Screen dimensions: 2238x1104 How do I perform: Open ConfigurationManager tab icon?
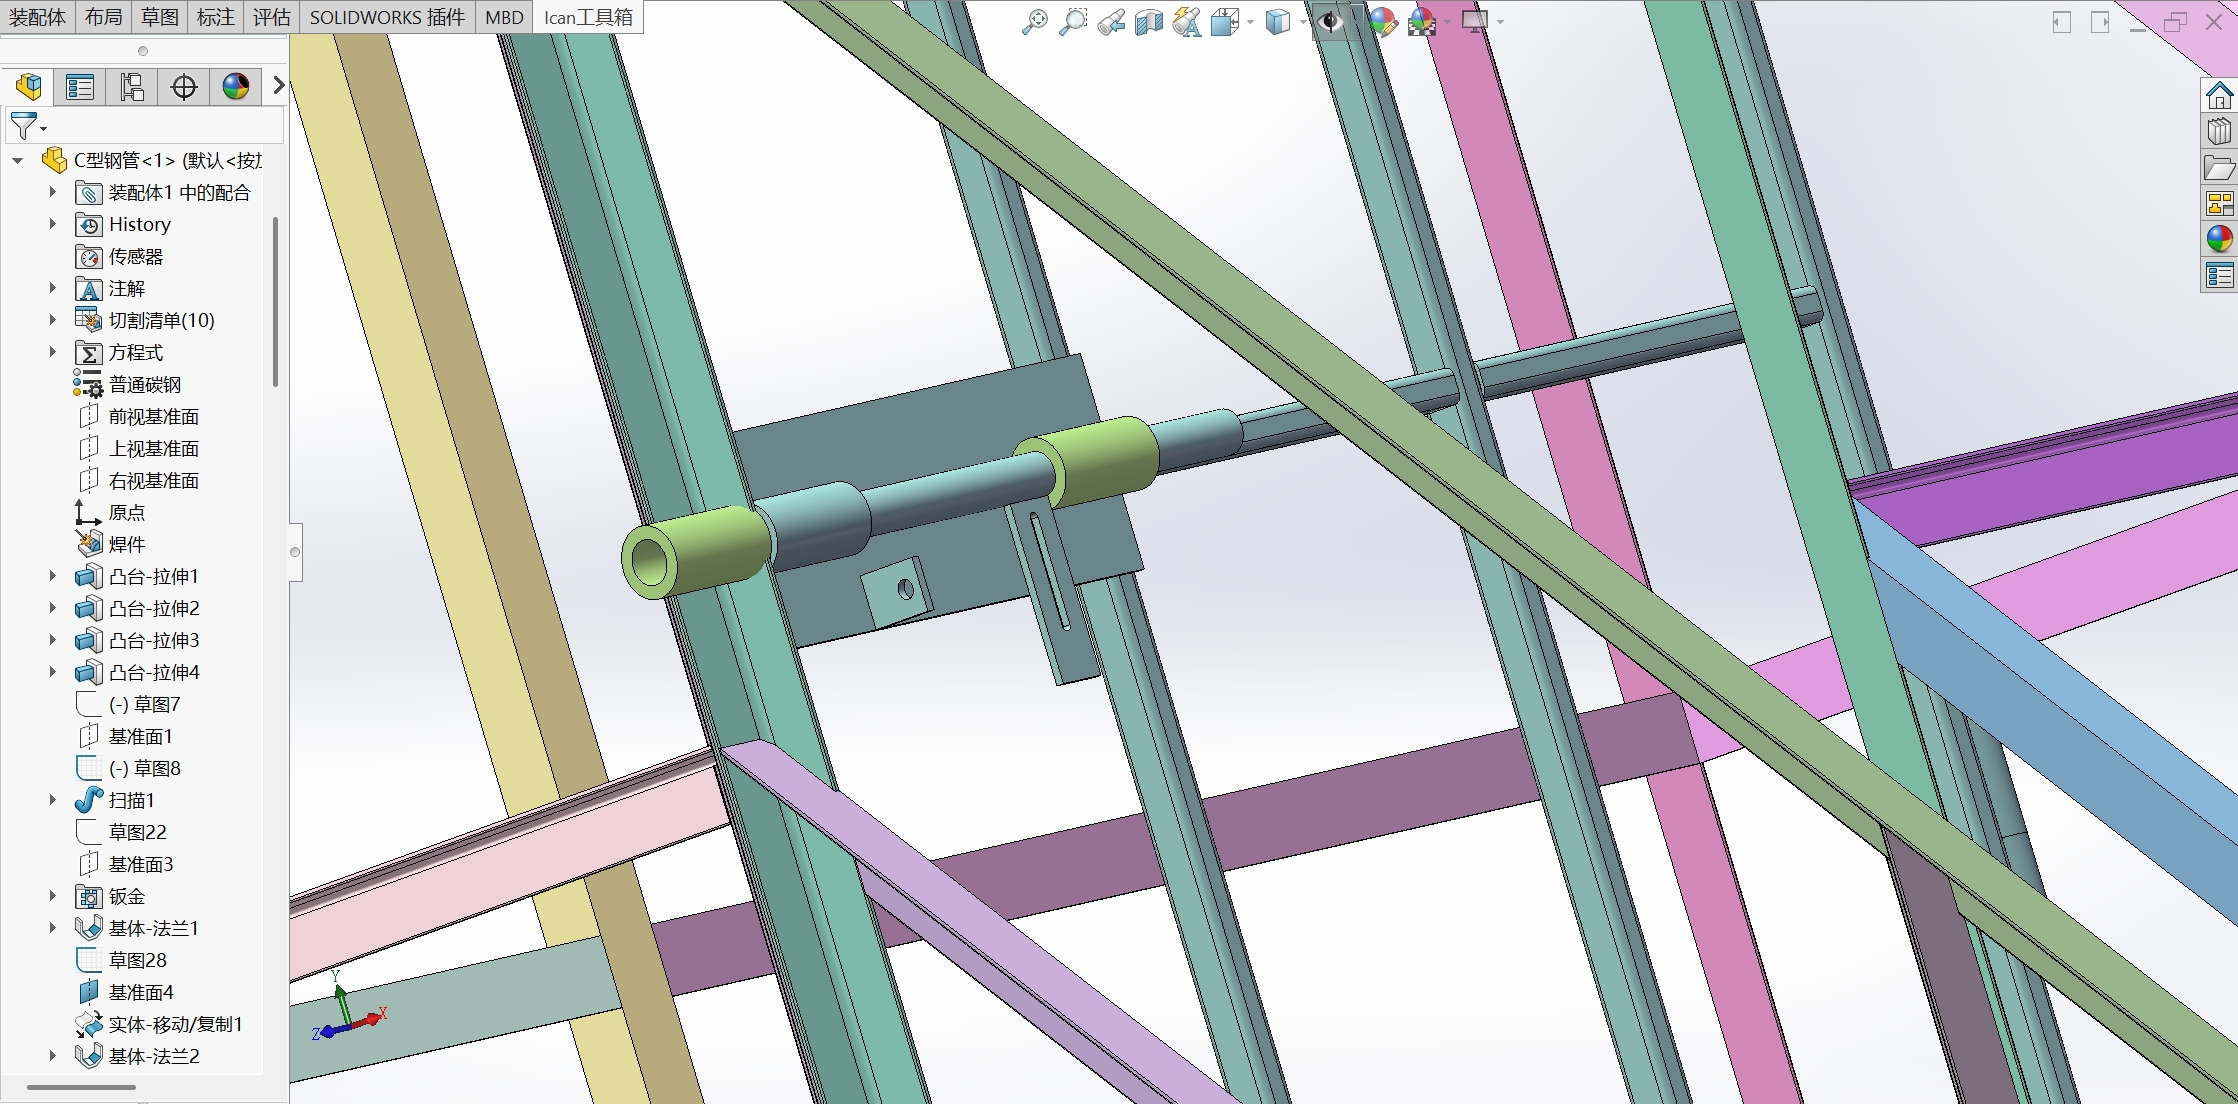point(132,87)
